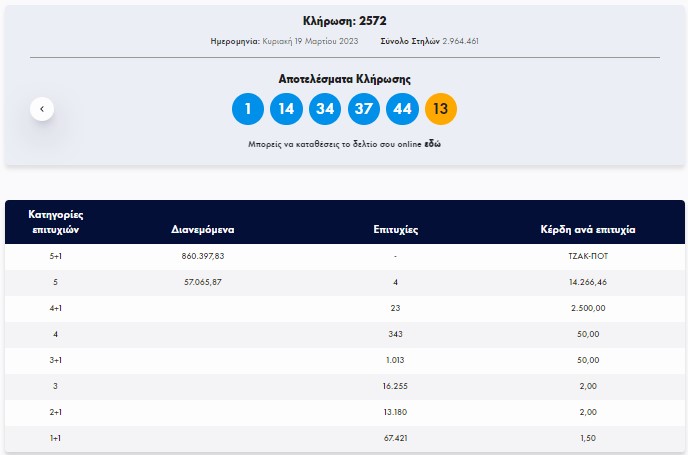This screenshot has width=688, height=455.
Task: Open the online submission link "εδώ"
Action: (x=433, y=144)
